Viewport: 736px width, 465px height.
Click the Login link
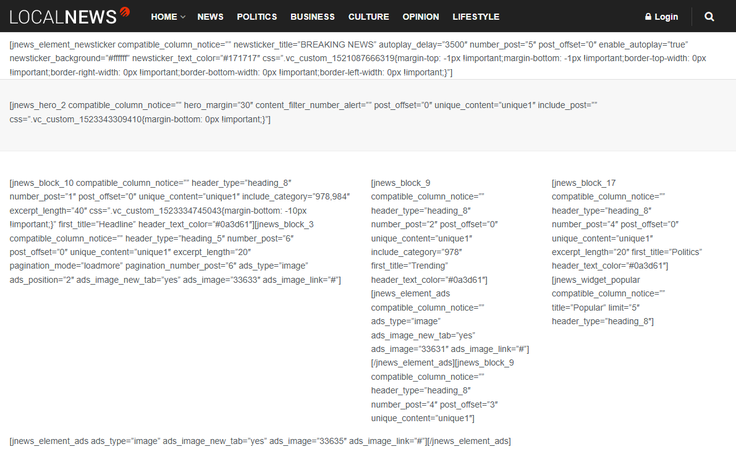(x=666, y=17)
